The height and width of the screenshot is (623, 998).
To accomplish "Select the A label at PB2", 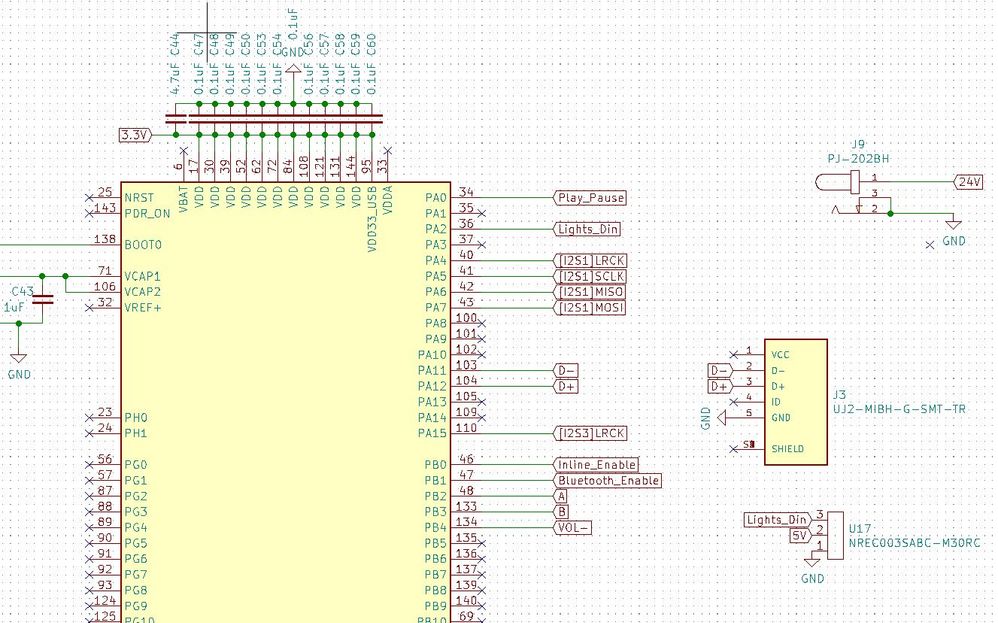I will [x=560, y=496].
